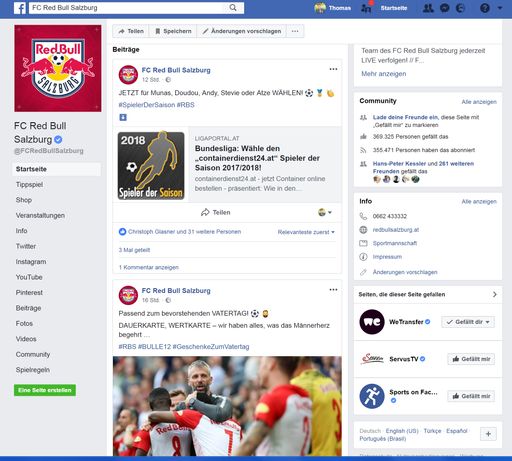Click Mehr anzeigen in the about box
The image size is (512, 461).
384,74
